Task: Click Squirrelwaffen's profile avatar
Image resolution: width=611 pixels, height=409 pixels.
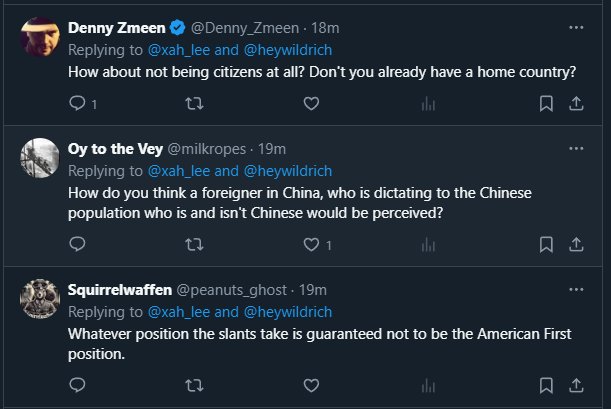Action: pos(39,298)
